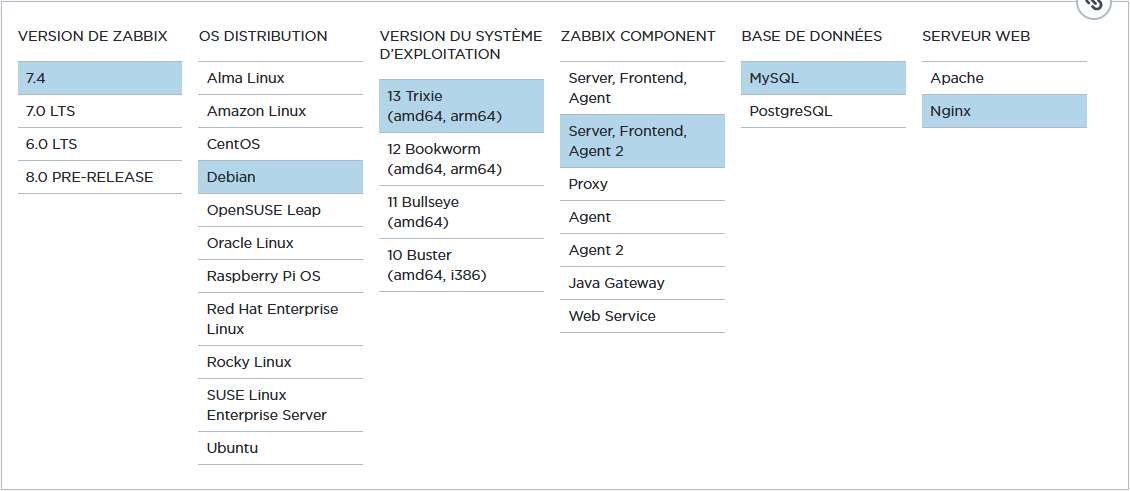This screenshot has width=1130, height=491.
Task: Choose Apache as web server
Action: click(x=1004, y=78)
